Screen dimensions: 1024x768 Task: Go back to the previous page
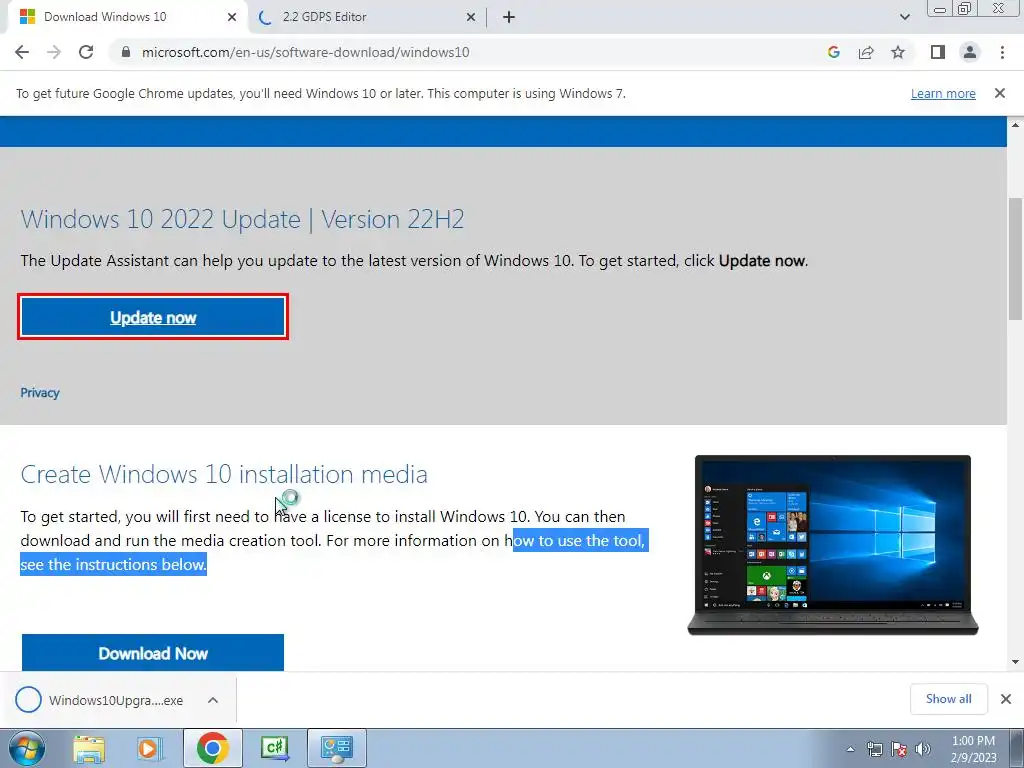pos(22,52)
